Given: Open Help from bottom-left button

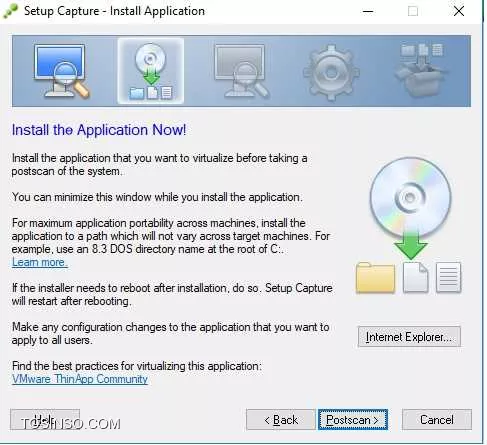Looking at the screenshot, I should (x=45, y=420).
